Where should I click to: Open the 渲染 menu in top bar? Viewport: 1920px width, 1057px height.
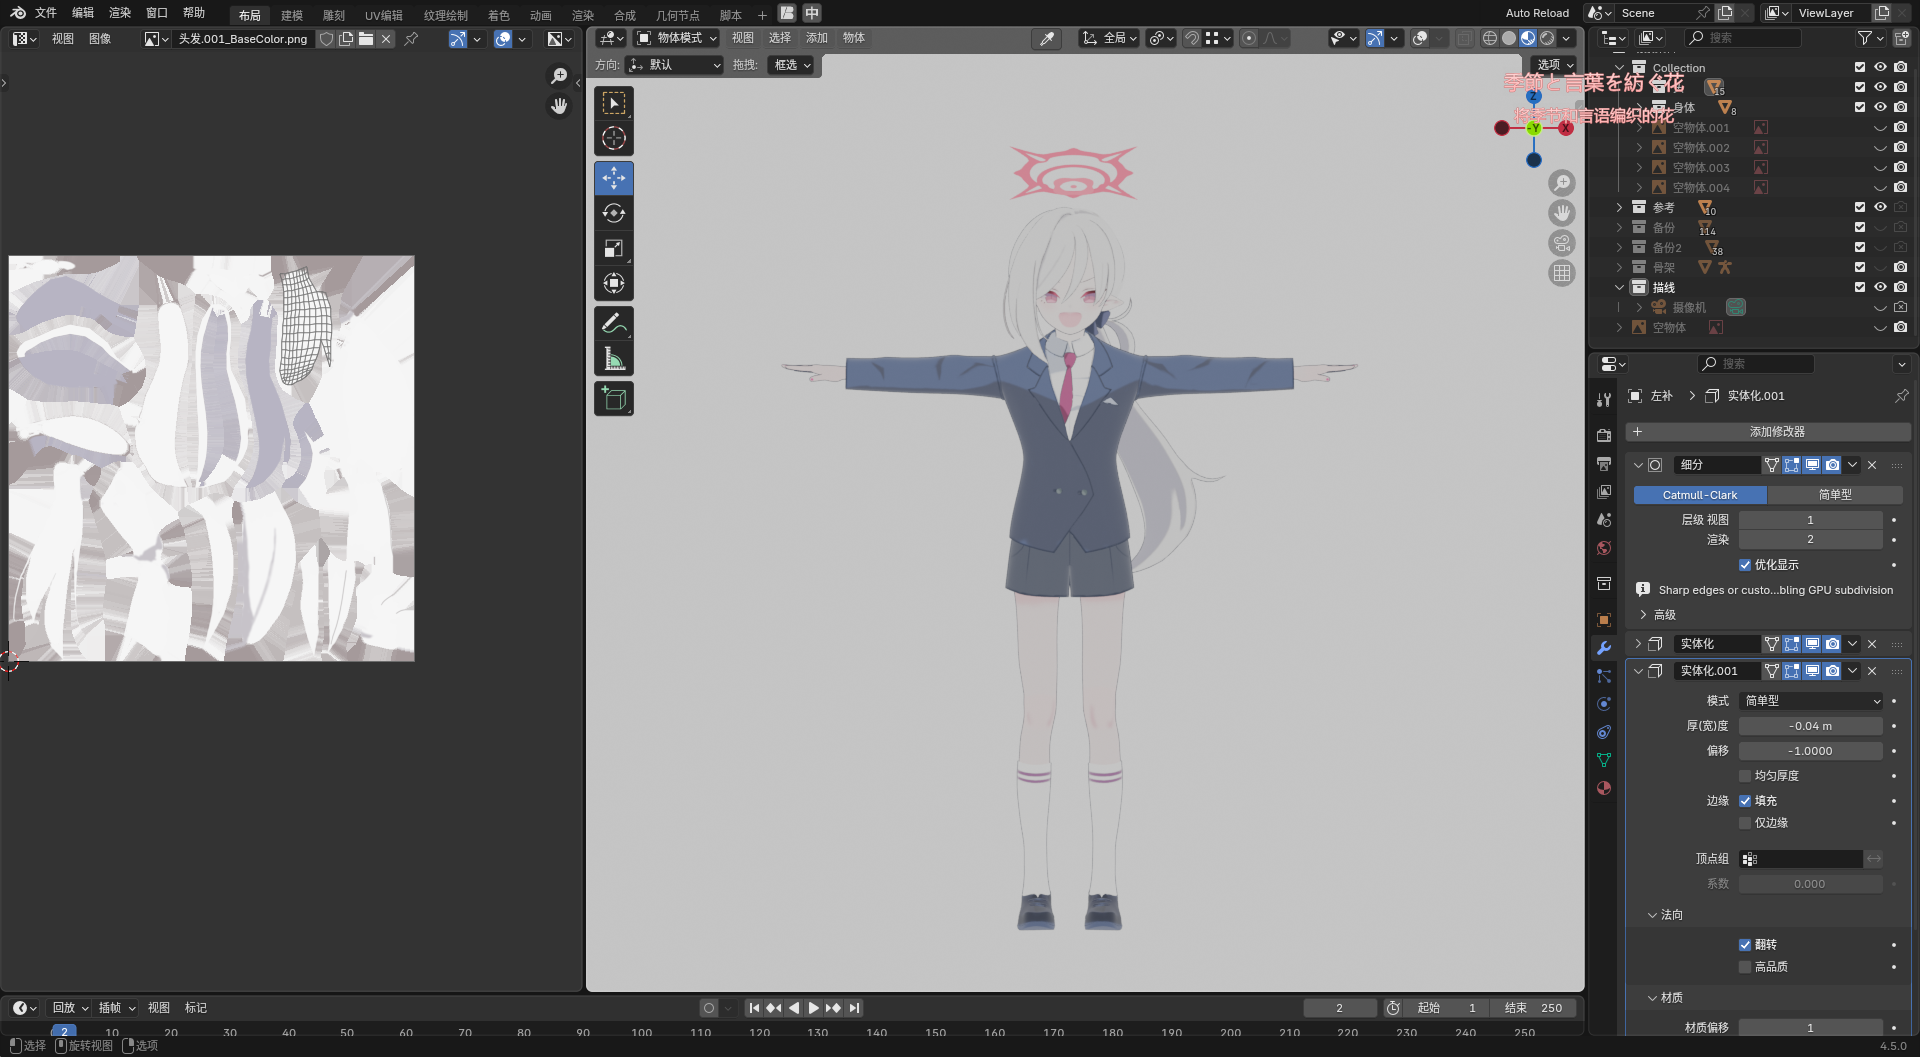120,13
